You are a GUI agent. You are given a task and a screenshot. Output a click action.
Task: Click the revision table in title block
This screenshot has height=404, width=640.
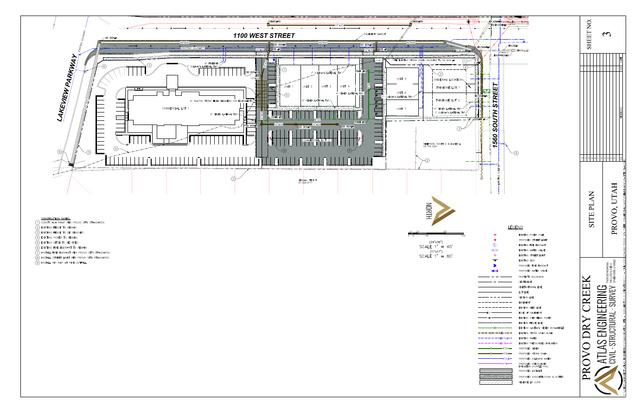[602, 107]
